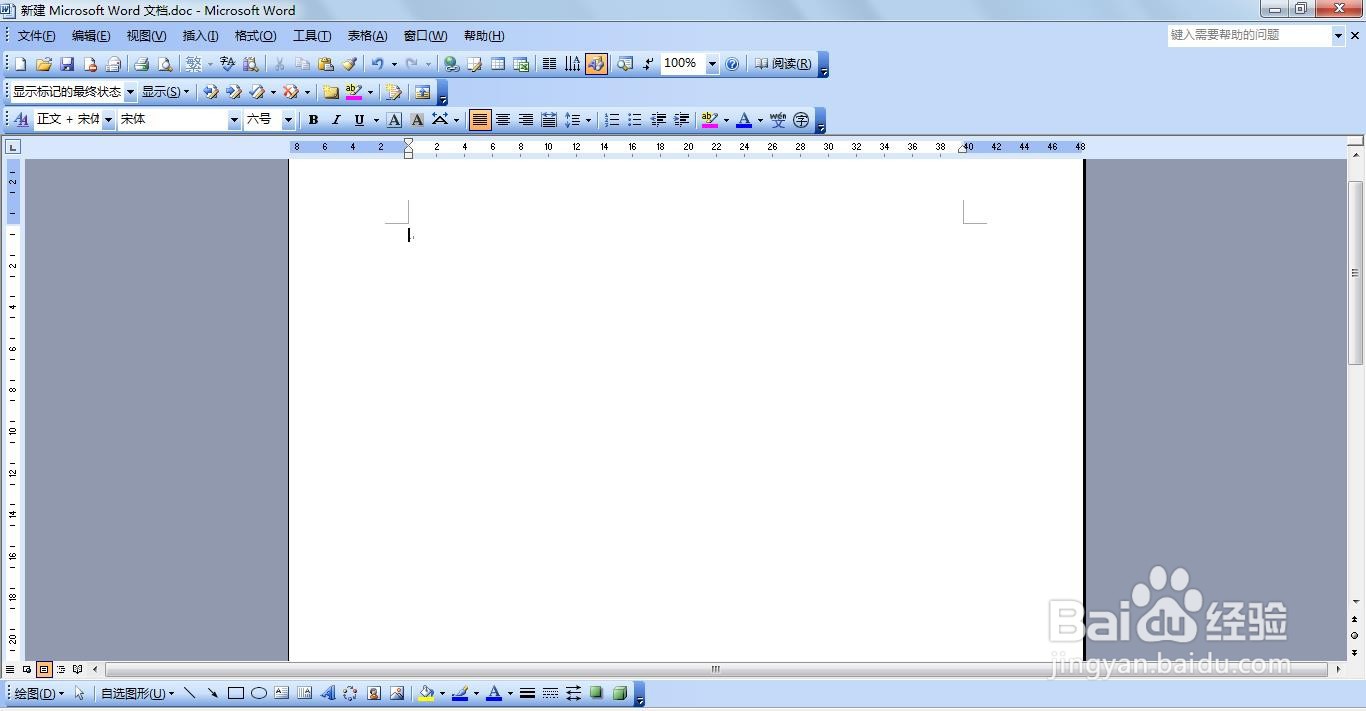Click the help question input field
1366x711 pixels.
tap(1250, 35)
